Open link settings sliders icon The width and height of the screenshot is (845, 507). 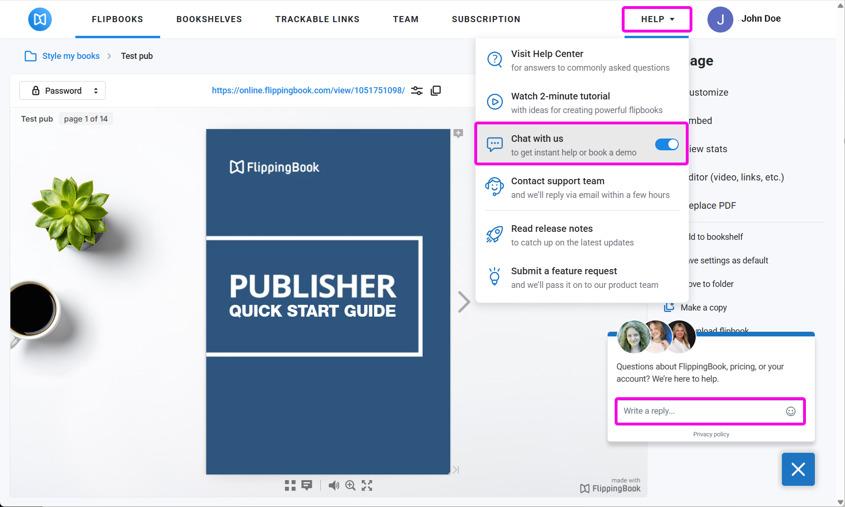[417, 91]
